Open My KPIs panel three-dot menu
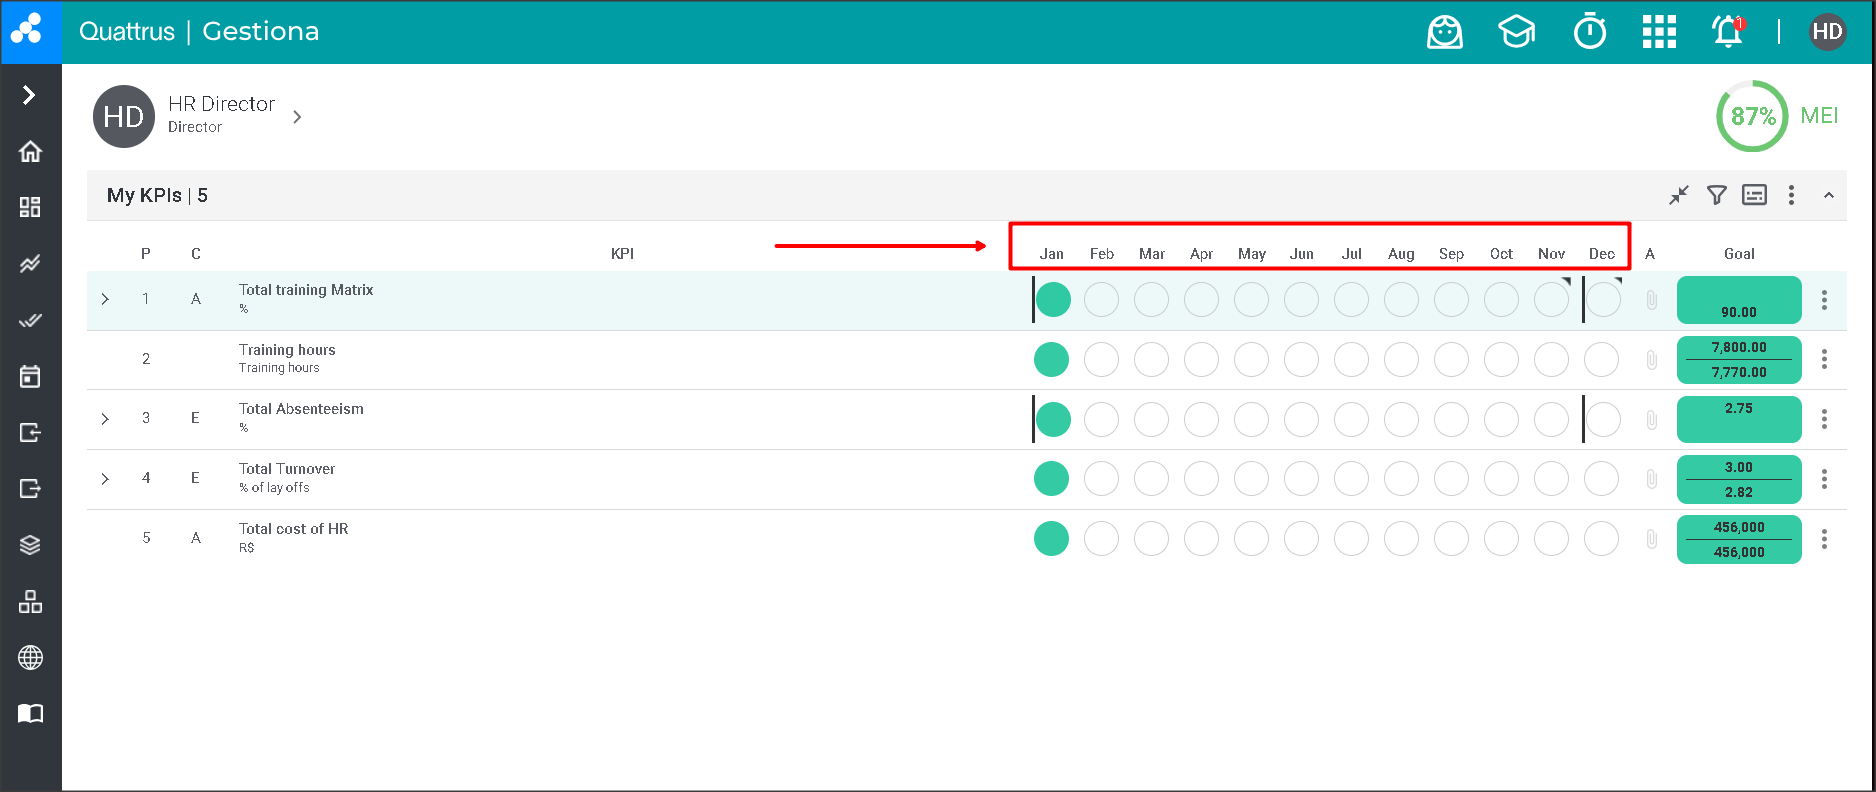 pos(1791,195)
